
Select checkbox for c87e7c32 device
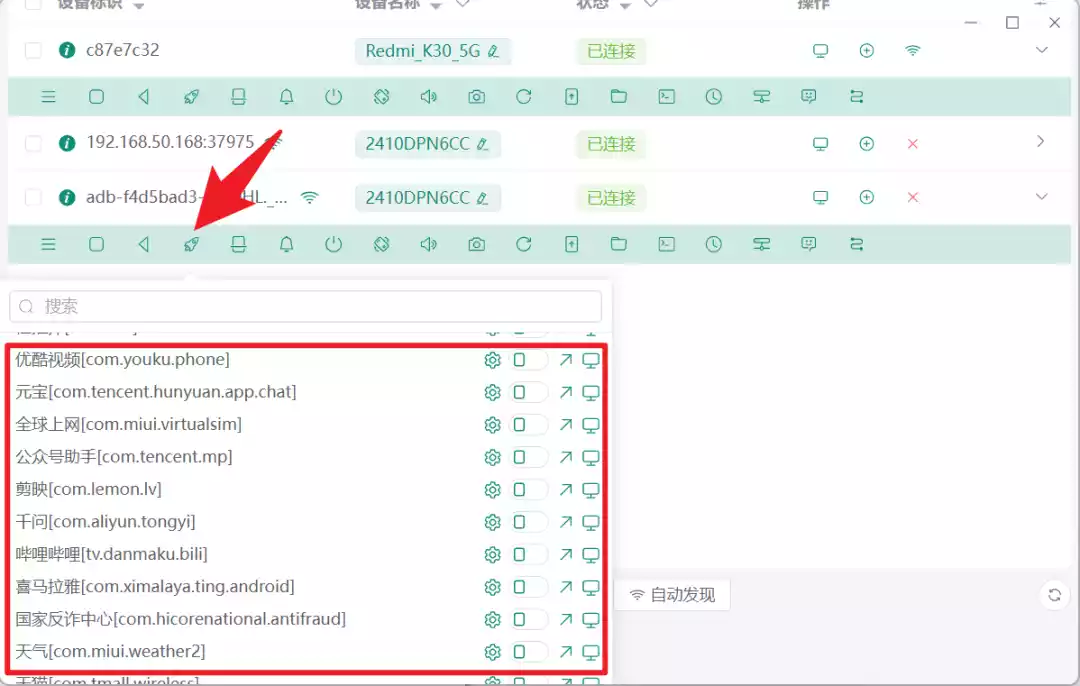tap(33, 50)
